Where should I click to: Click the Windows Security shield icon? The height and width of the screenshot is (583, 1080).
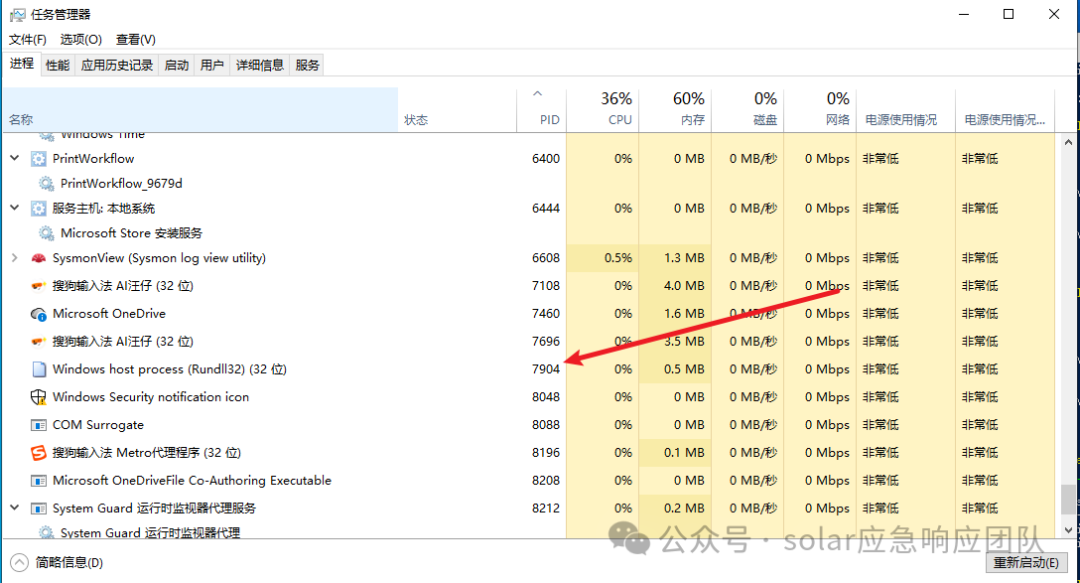coord(39,397)
